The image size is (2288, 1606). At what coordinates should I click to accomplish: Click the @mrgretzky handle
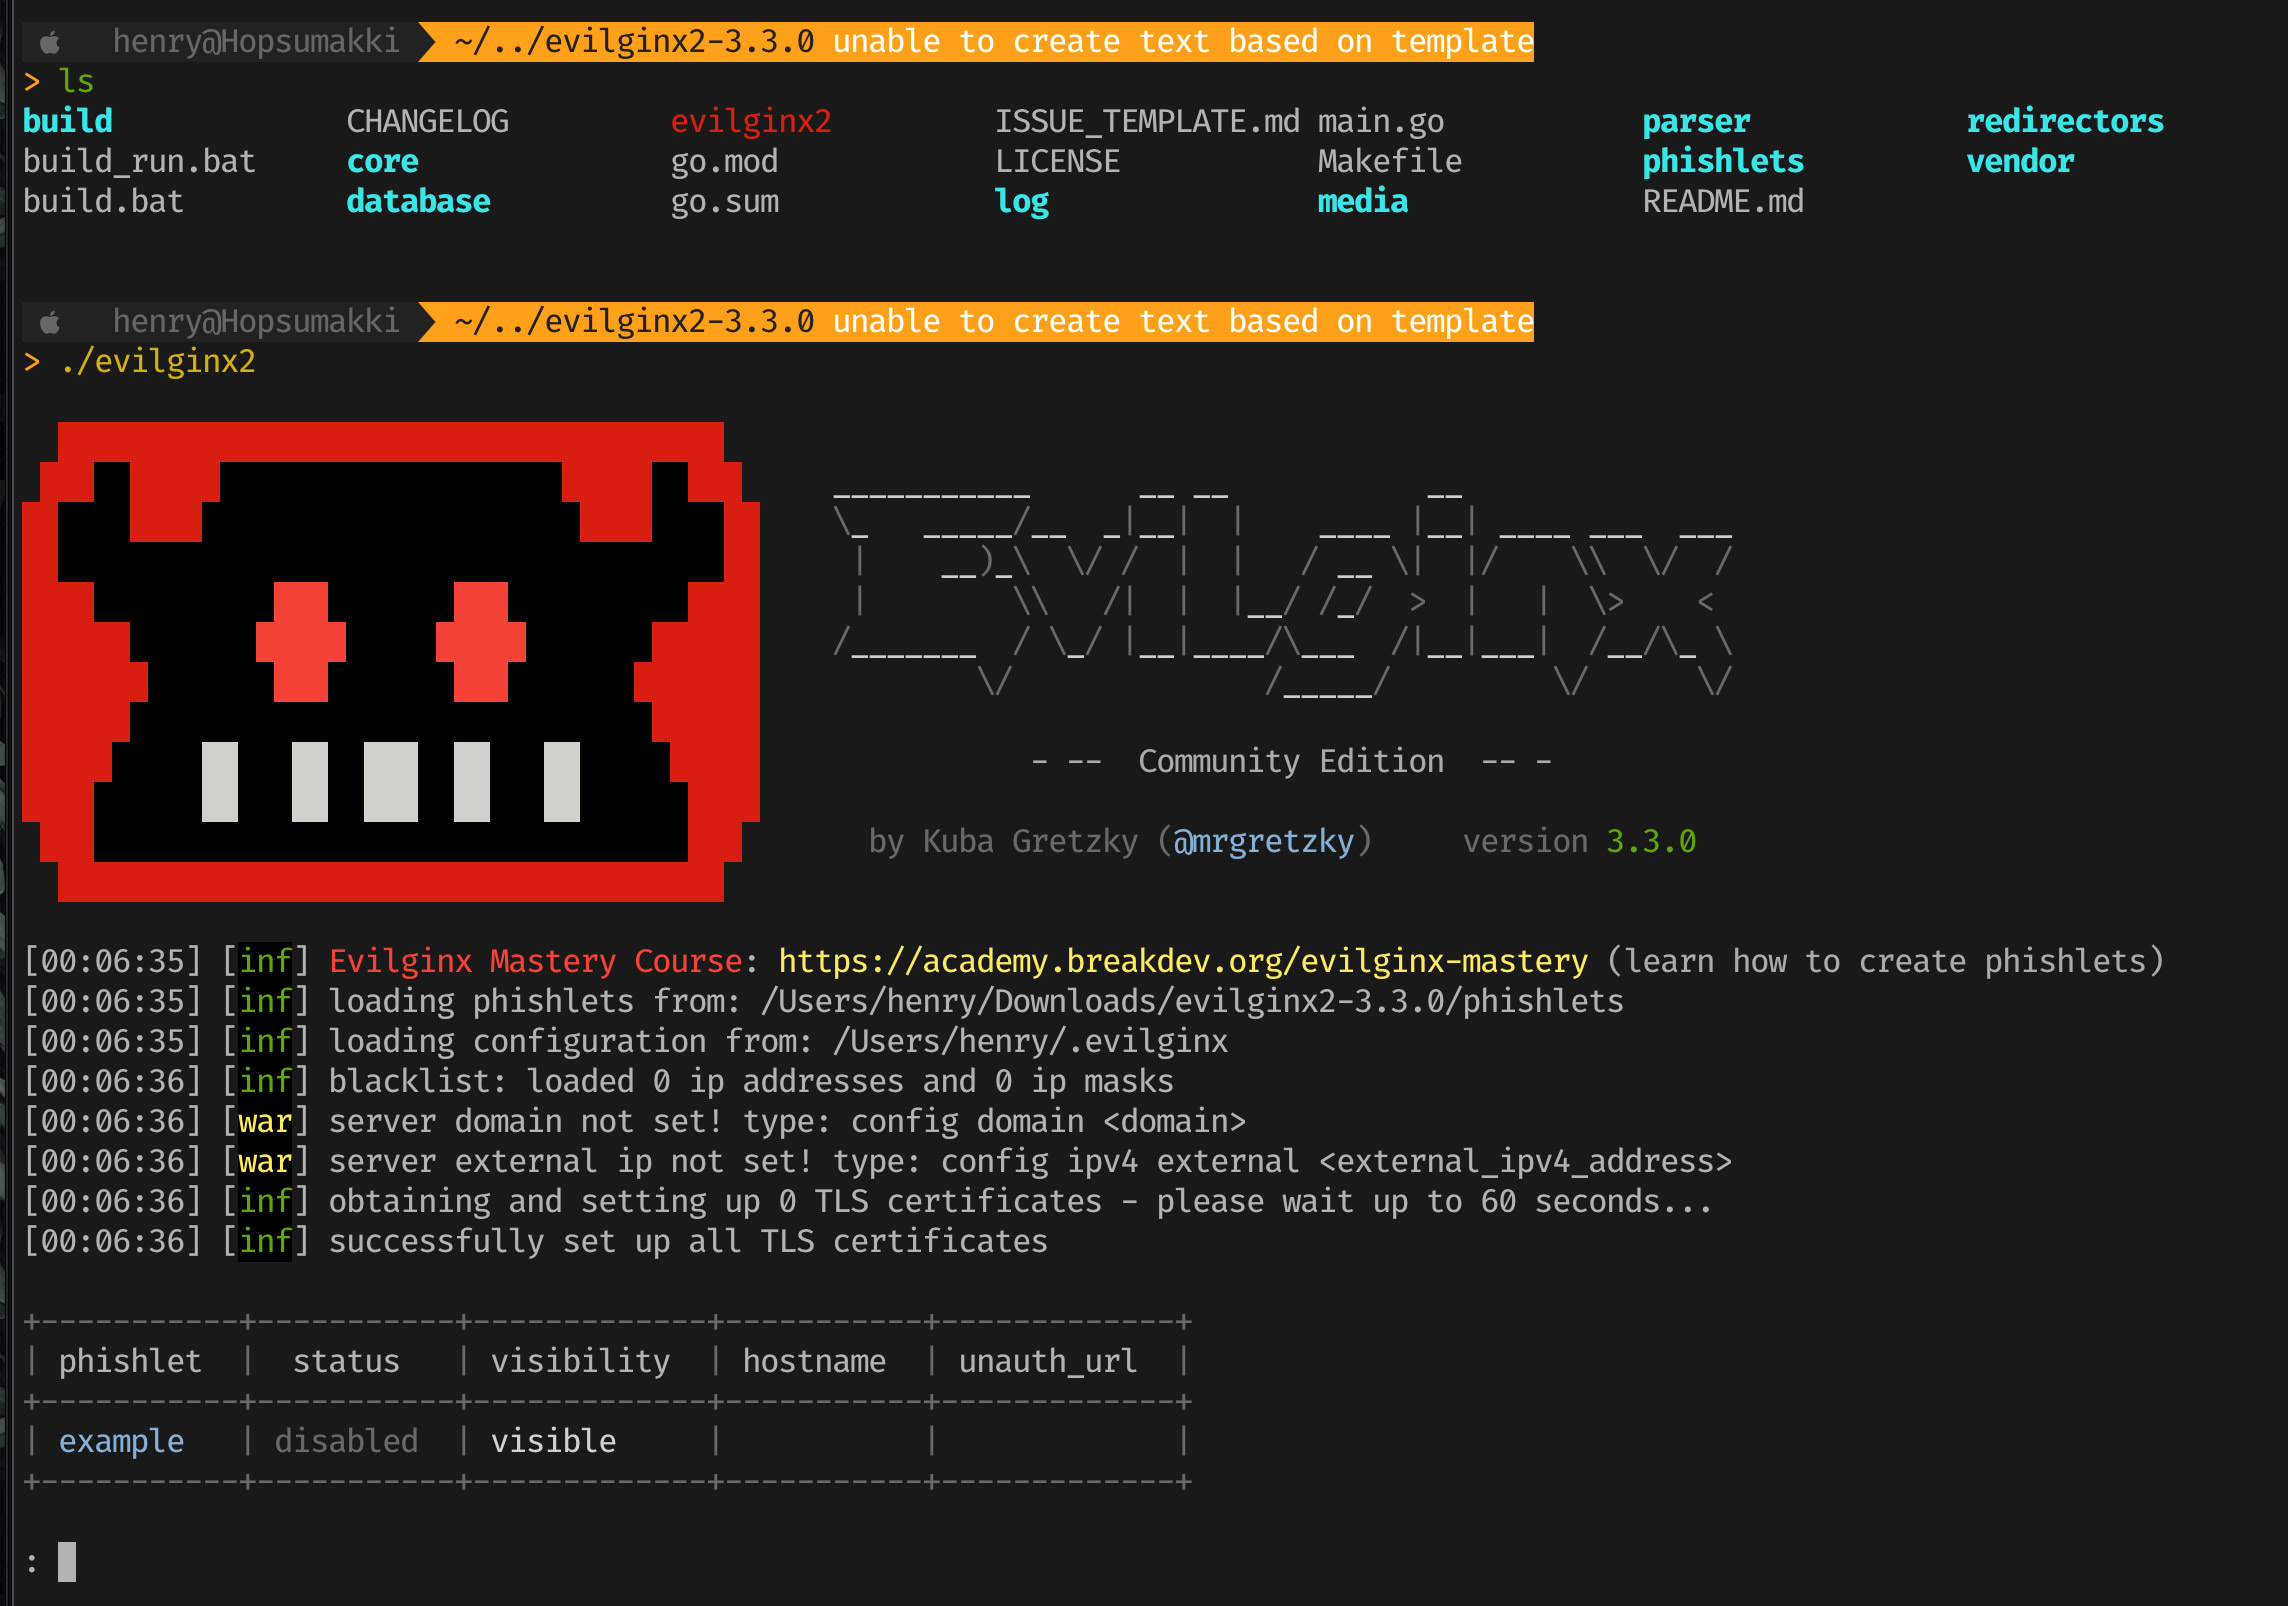point(1263,841)
